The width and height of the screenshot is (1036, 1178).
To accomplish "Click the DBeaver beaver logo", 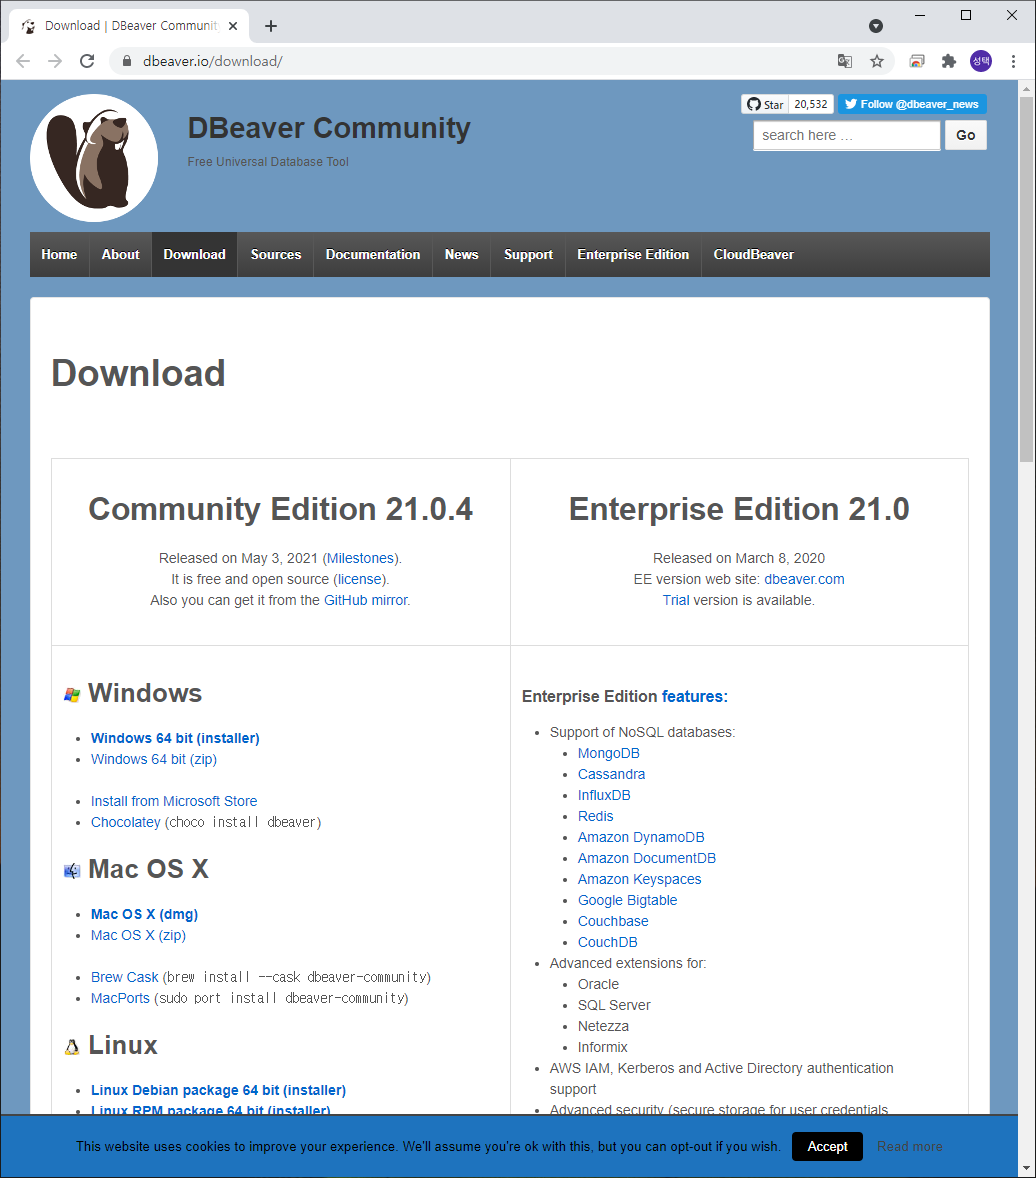I will click(x=94, y=158).
